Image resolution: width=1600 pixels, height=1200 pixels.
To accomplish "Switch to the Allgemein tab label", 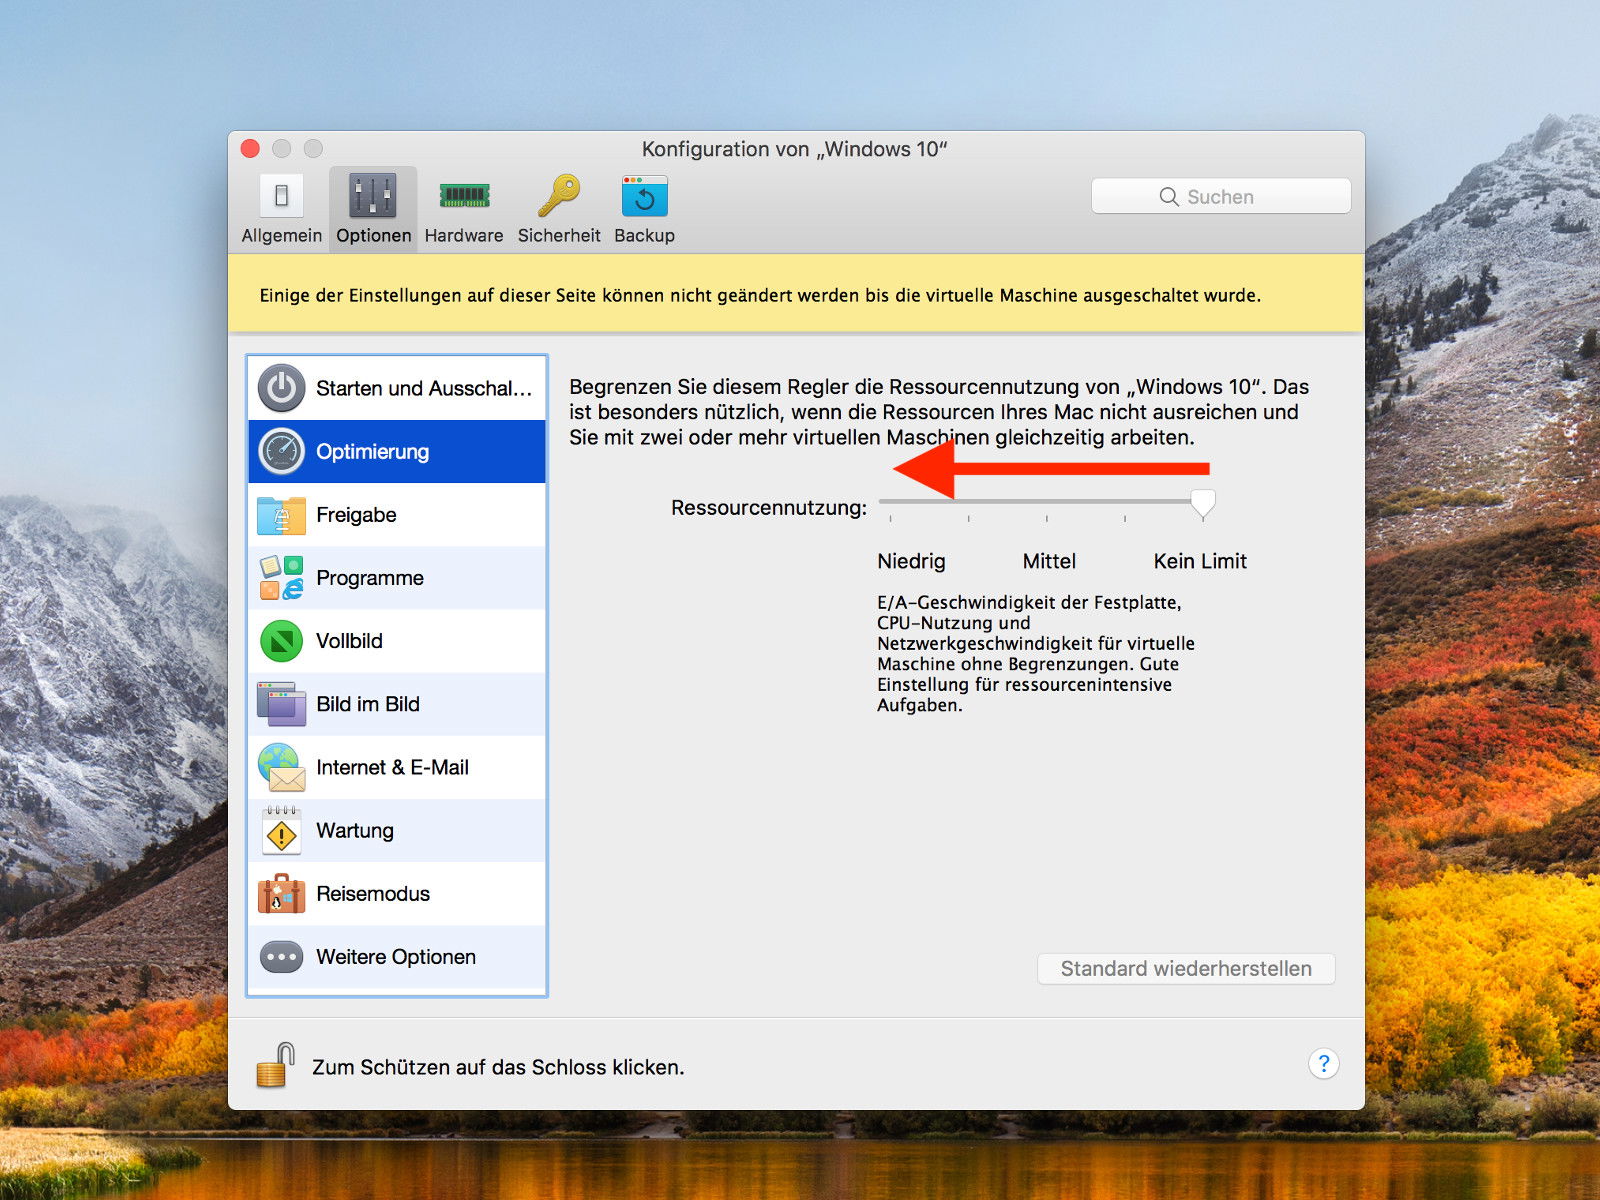I will click(282, 236).
